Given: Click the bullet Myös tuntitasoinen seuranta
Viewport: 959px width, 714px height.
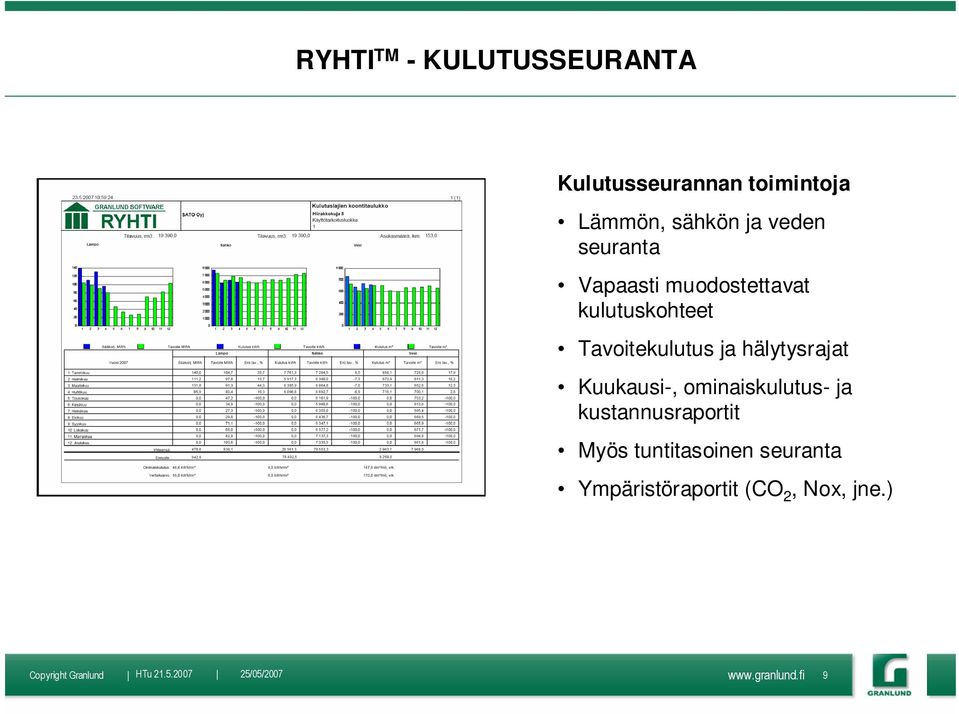Looking at the screenshot, I should point(709,450).
